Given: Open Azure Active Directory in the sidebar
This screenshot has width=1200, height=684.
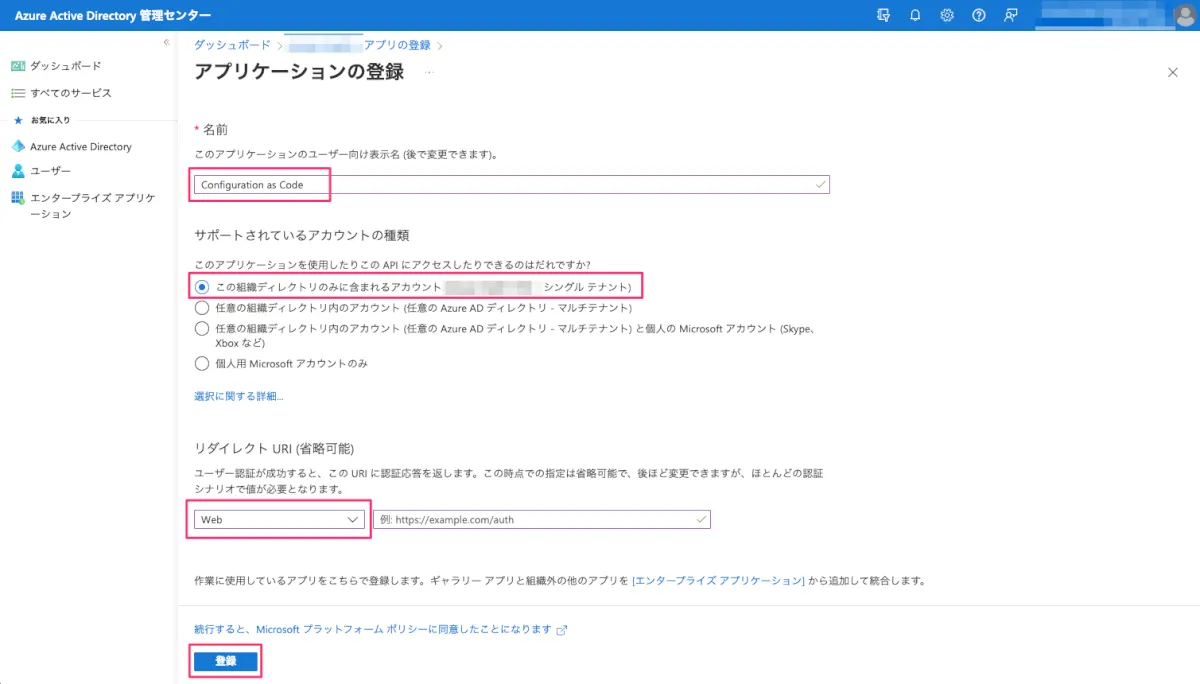Looking at the screenshot, I should [81, 146].
